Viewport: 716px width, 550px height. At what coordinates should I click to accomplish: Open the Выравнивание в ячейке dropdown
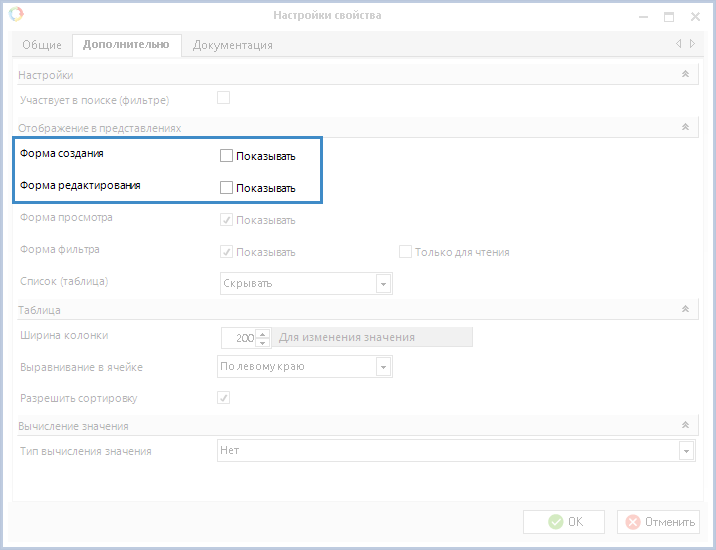[x=383, y=367]
